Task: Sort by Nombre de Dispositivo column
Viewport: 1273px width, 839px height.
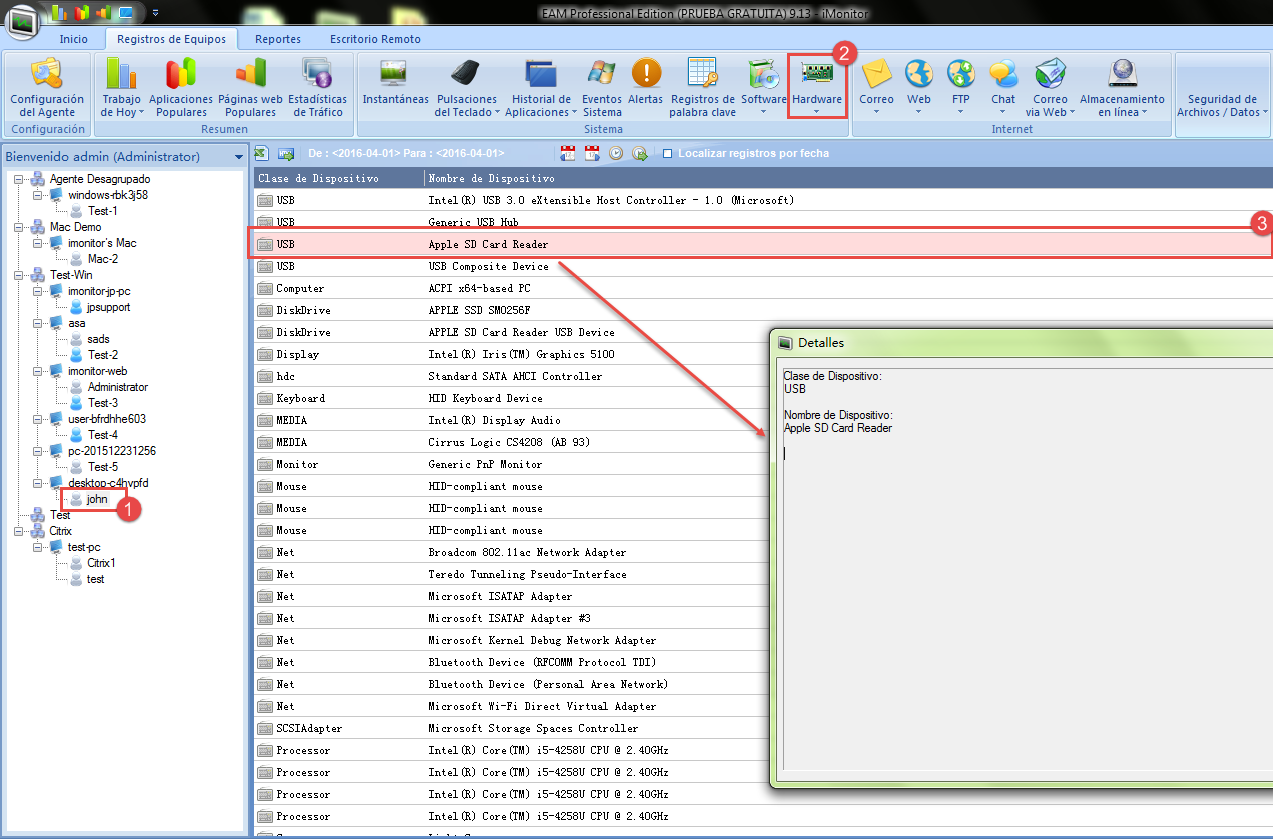Action: [848, 178]
